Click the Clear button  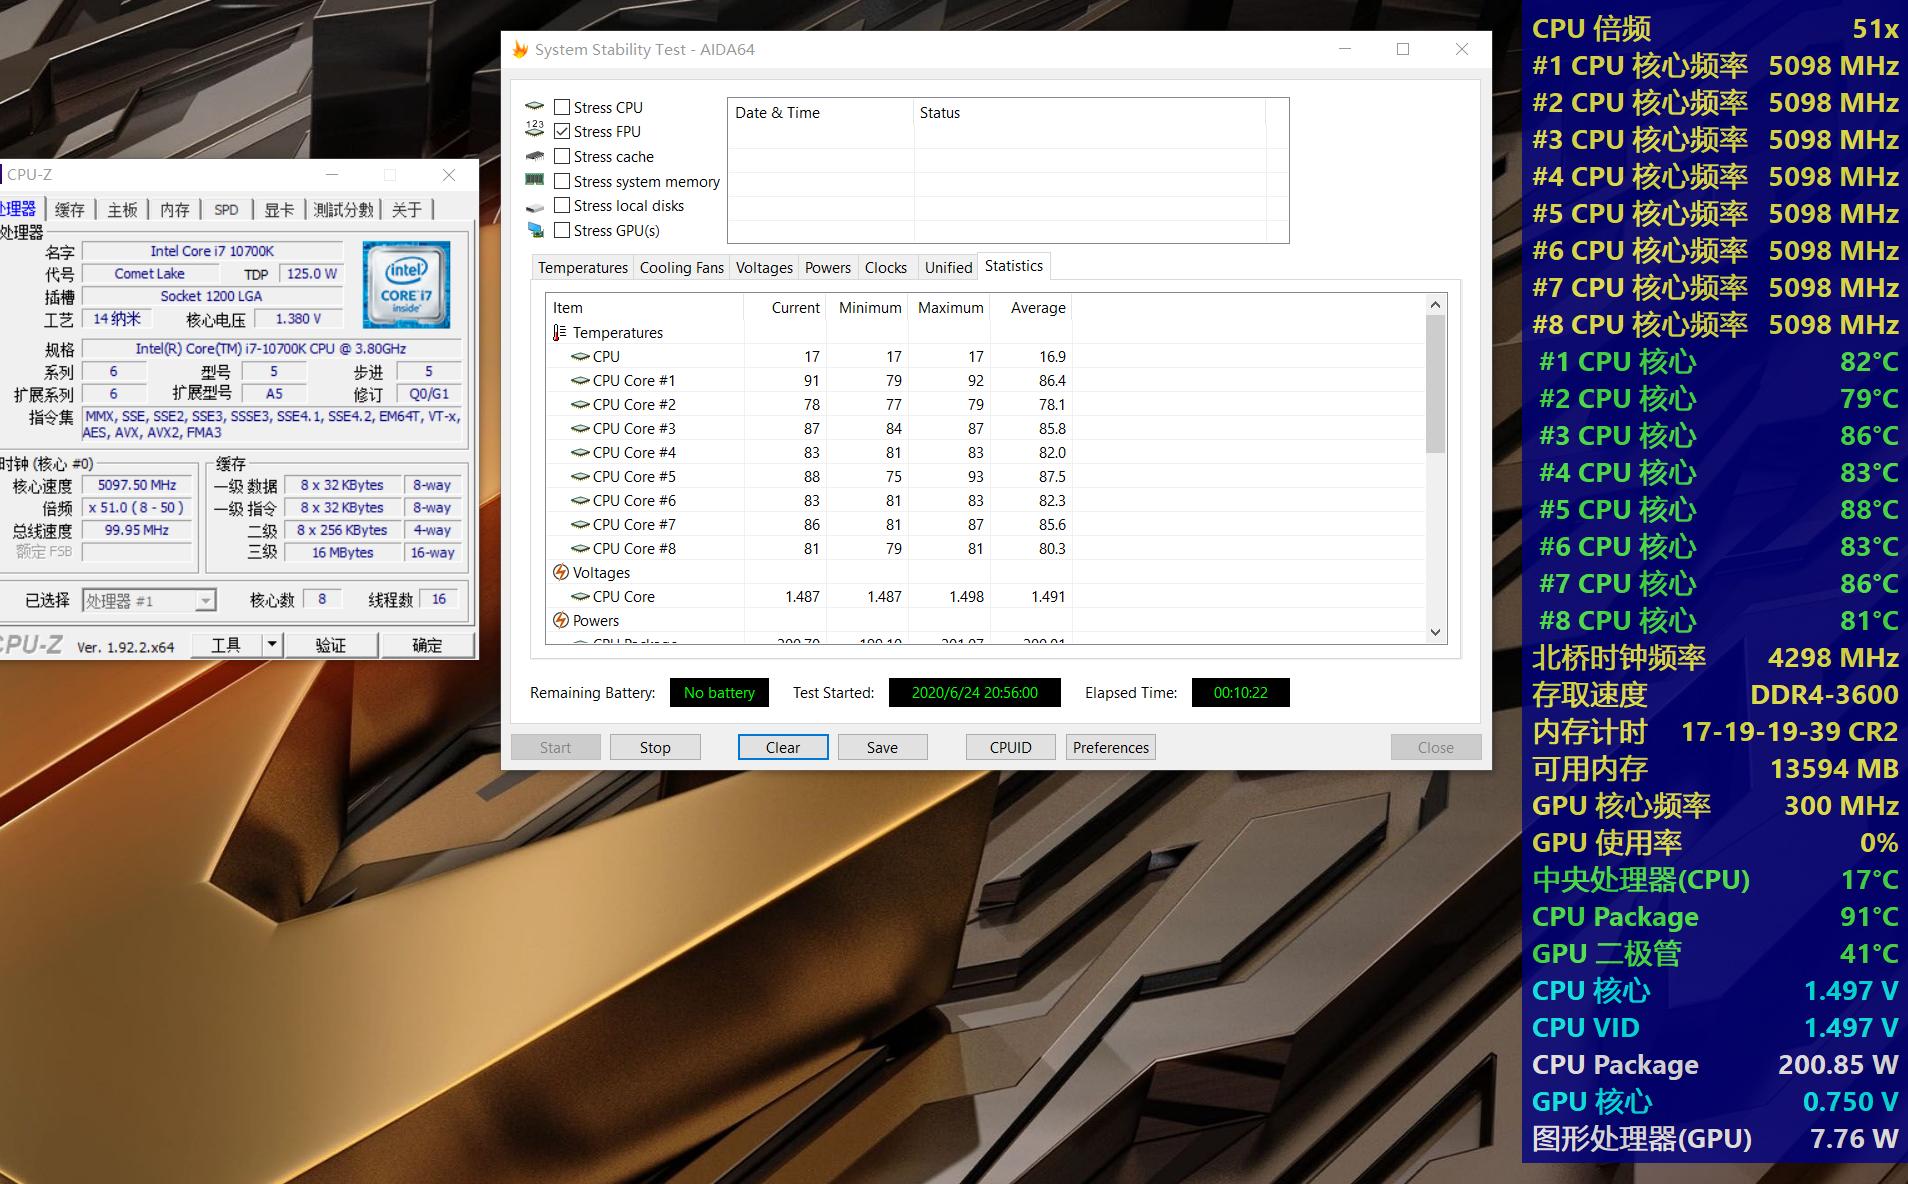tap(783, 747)
